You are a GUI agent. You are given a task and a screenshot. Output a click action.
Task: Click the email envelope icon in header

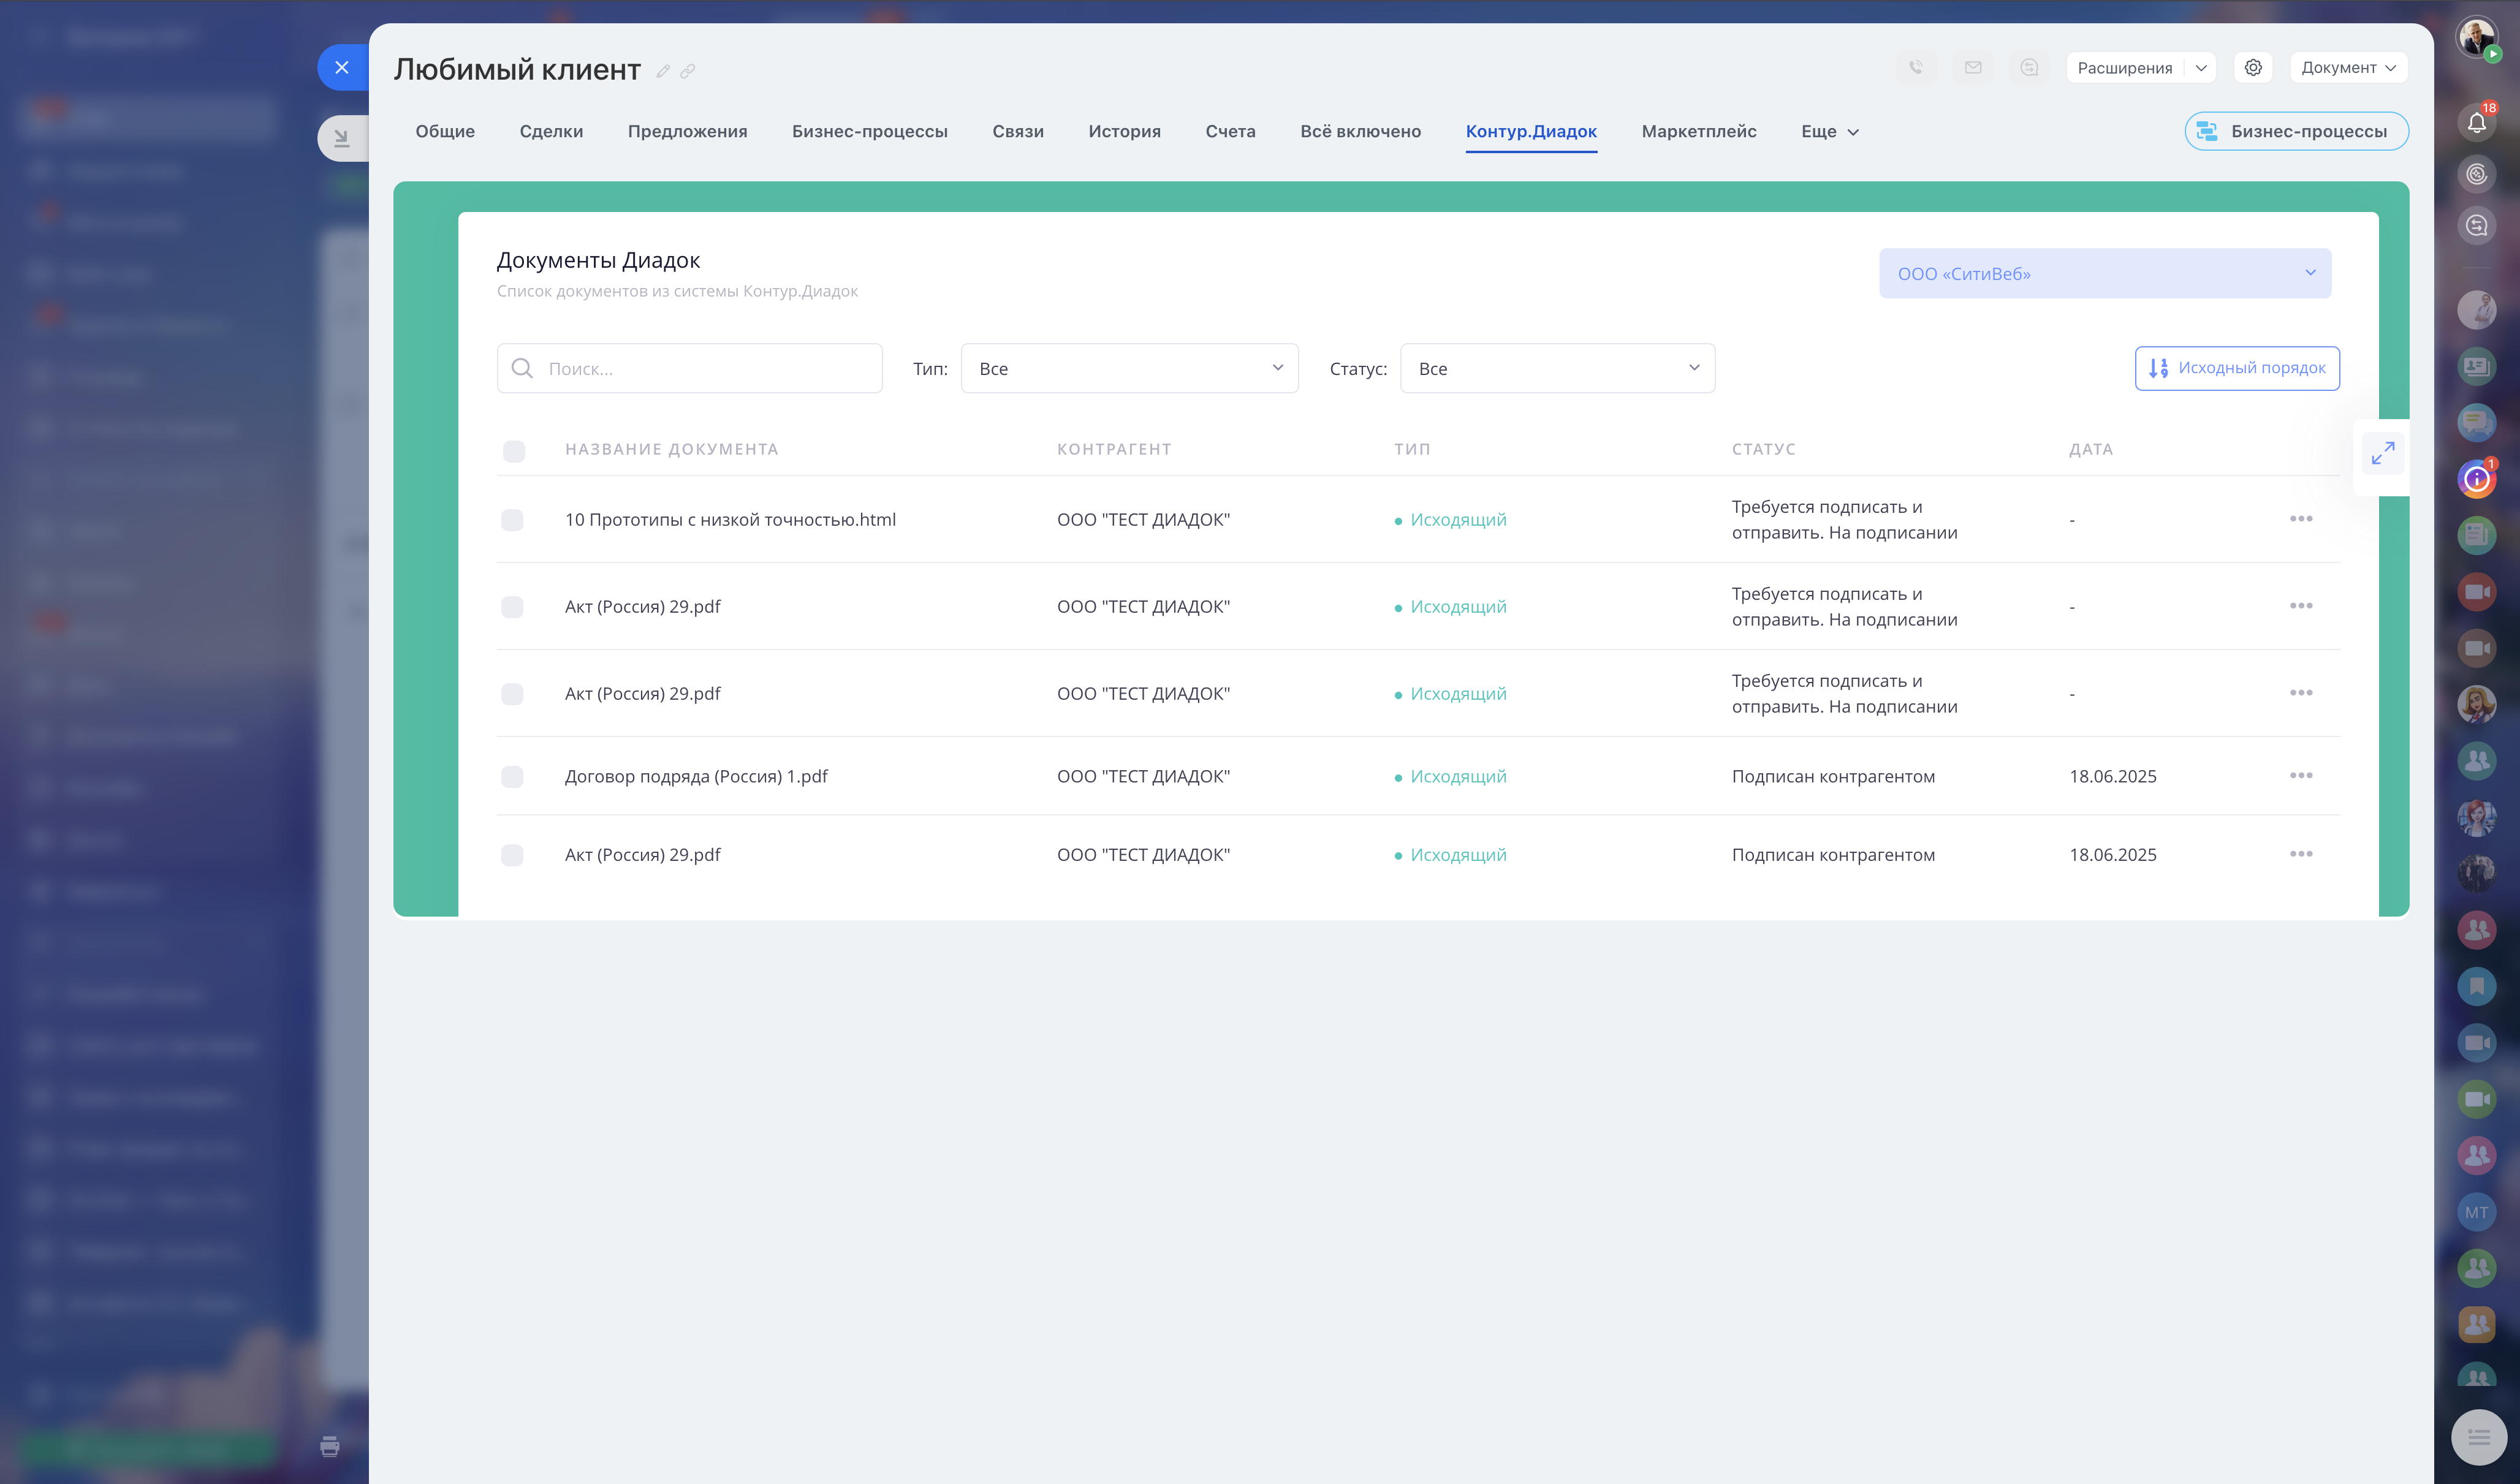click(1972, 68)
